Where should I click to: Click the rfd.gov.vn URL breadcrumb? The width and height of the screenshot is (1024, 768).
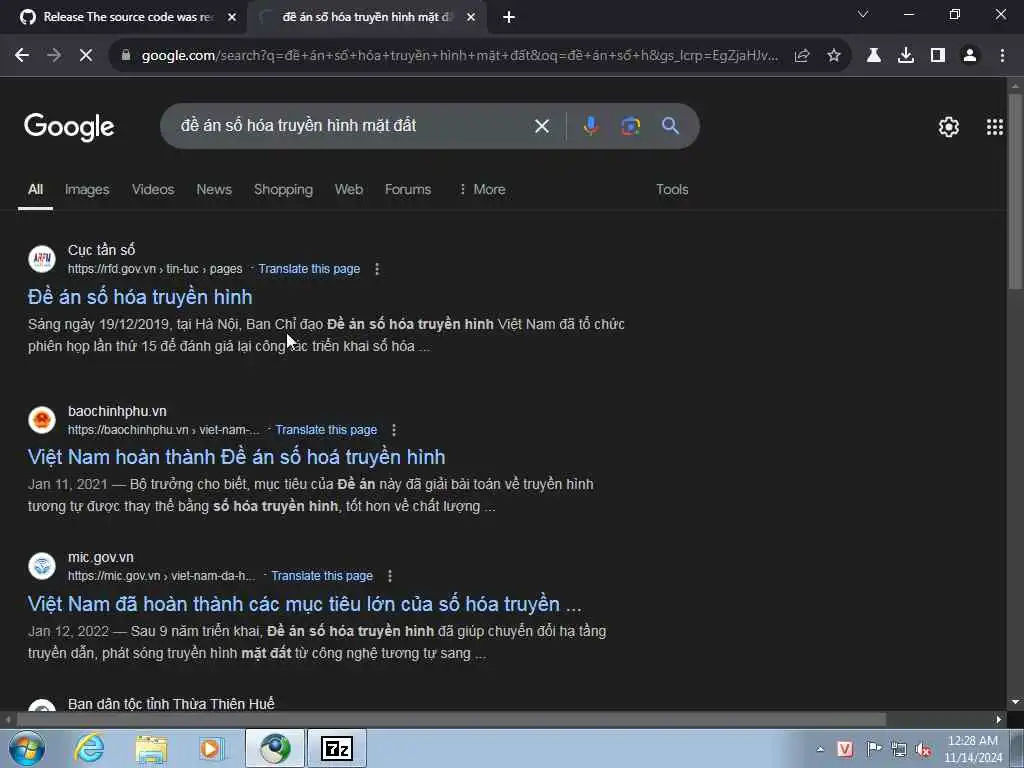pyautogui.click(x=155, y=269)
